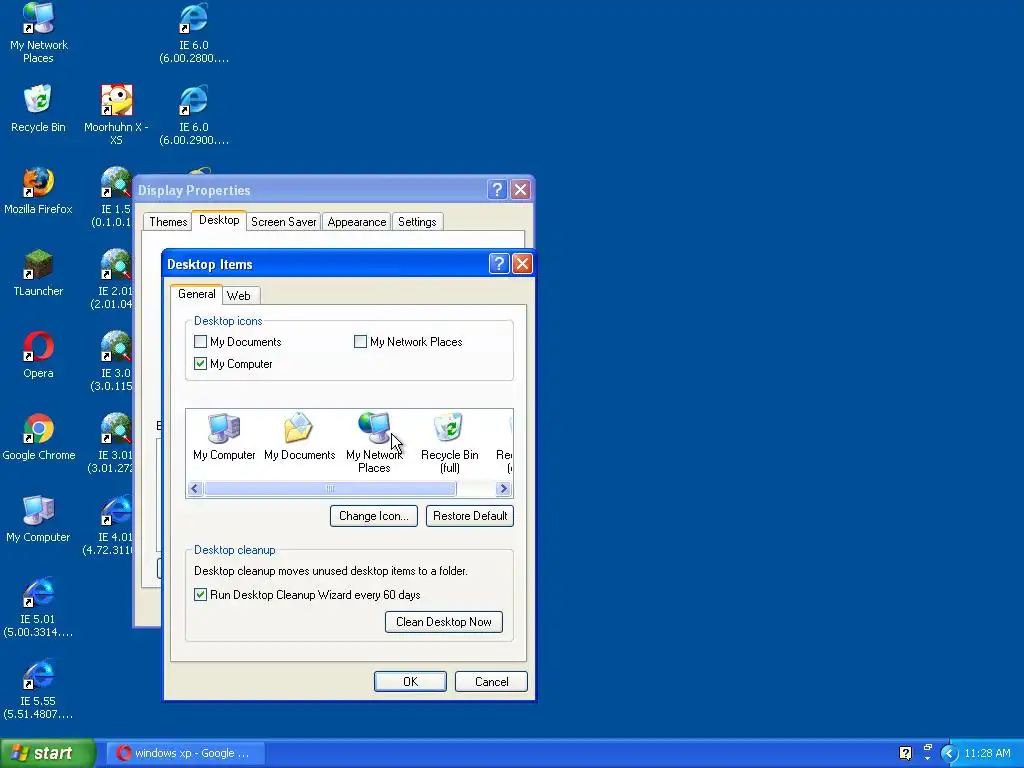Click the help tray icon in system tray
This screenshot has width=1024, height=768.
905,753
